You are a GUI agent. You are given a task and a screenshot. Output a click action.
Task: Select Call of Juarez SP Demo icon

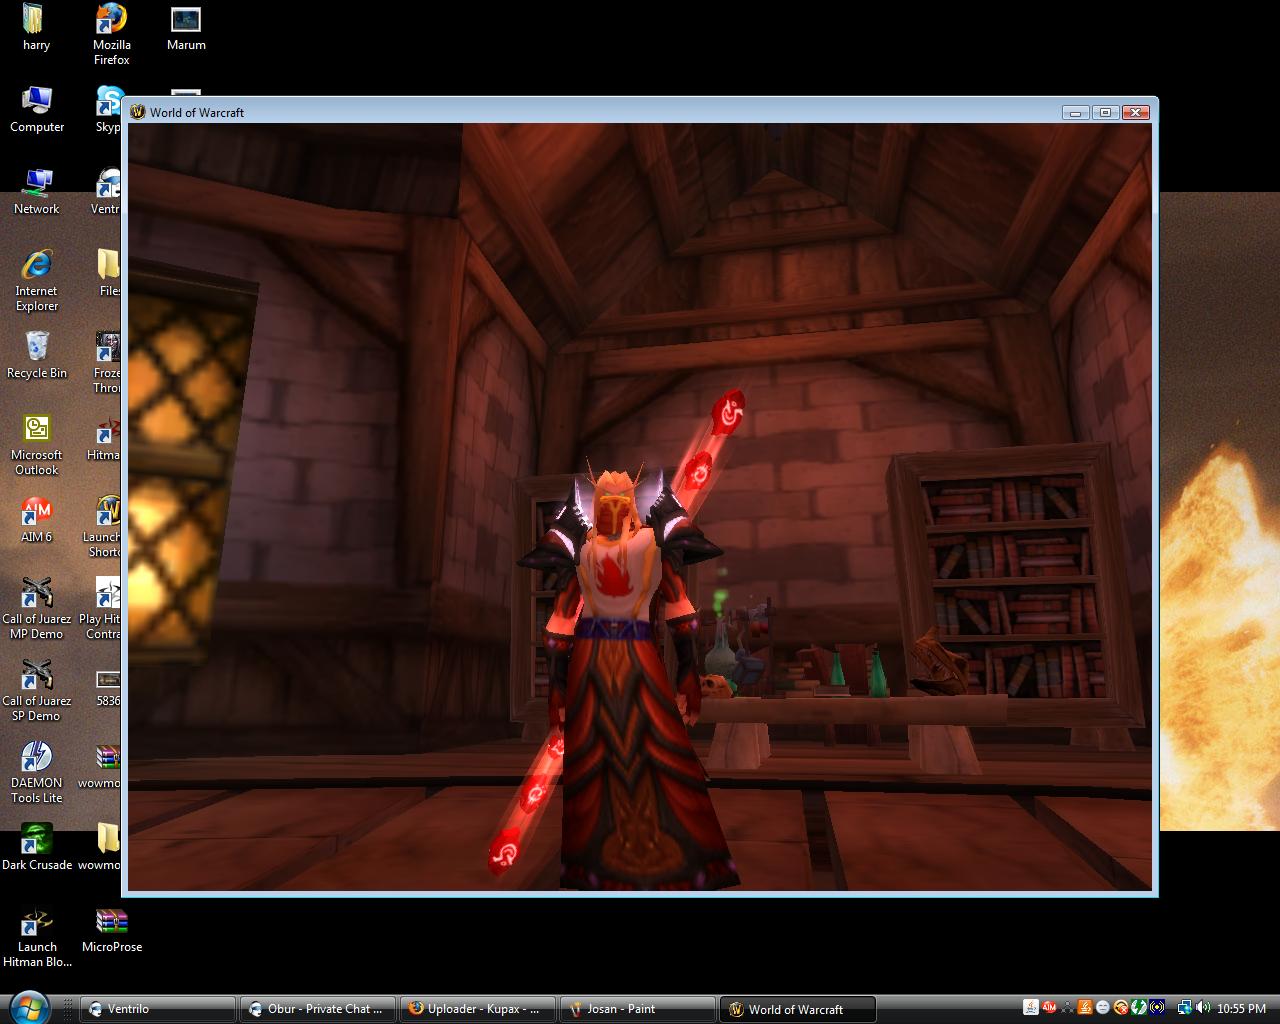(37, 690)
